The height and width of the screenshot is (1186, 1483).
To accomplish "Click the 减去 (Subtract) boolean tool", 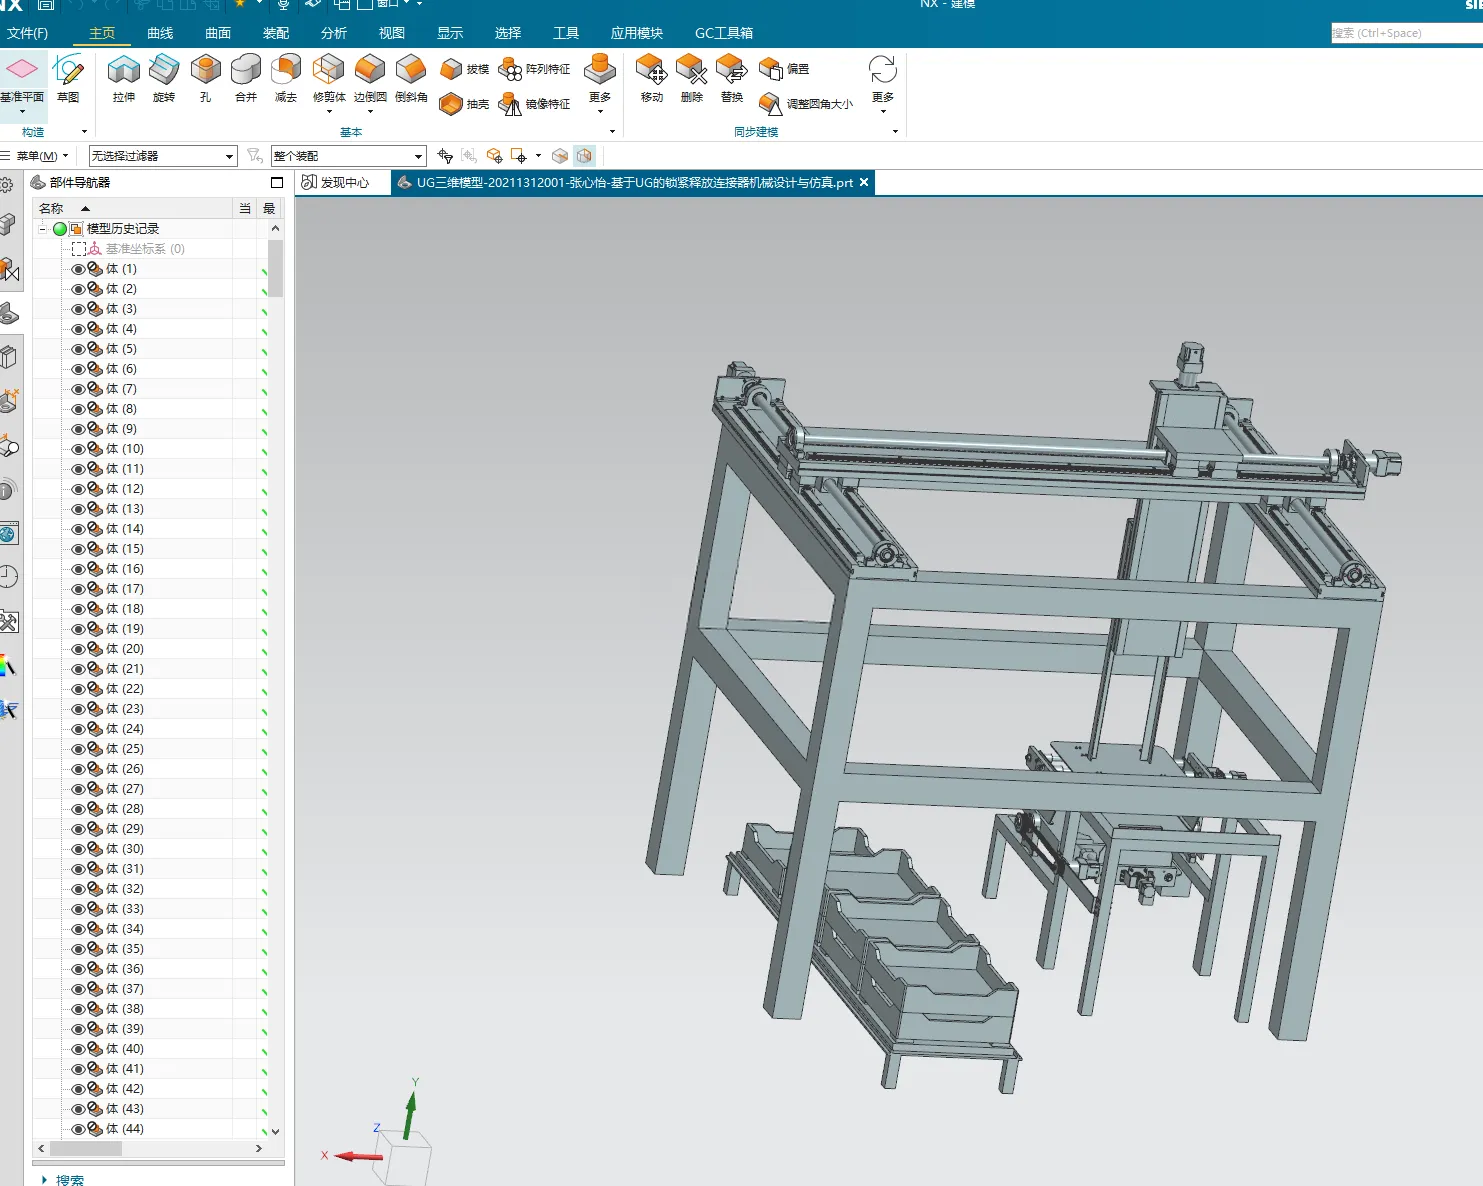I will click(286, 78).
